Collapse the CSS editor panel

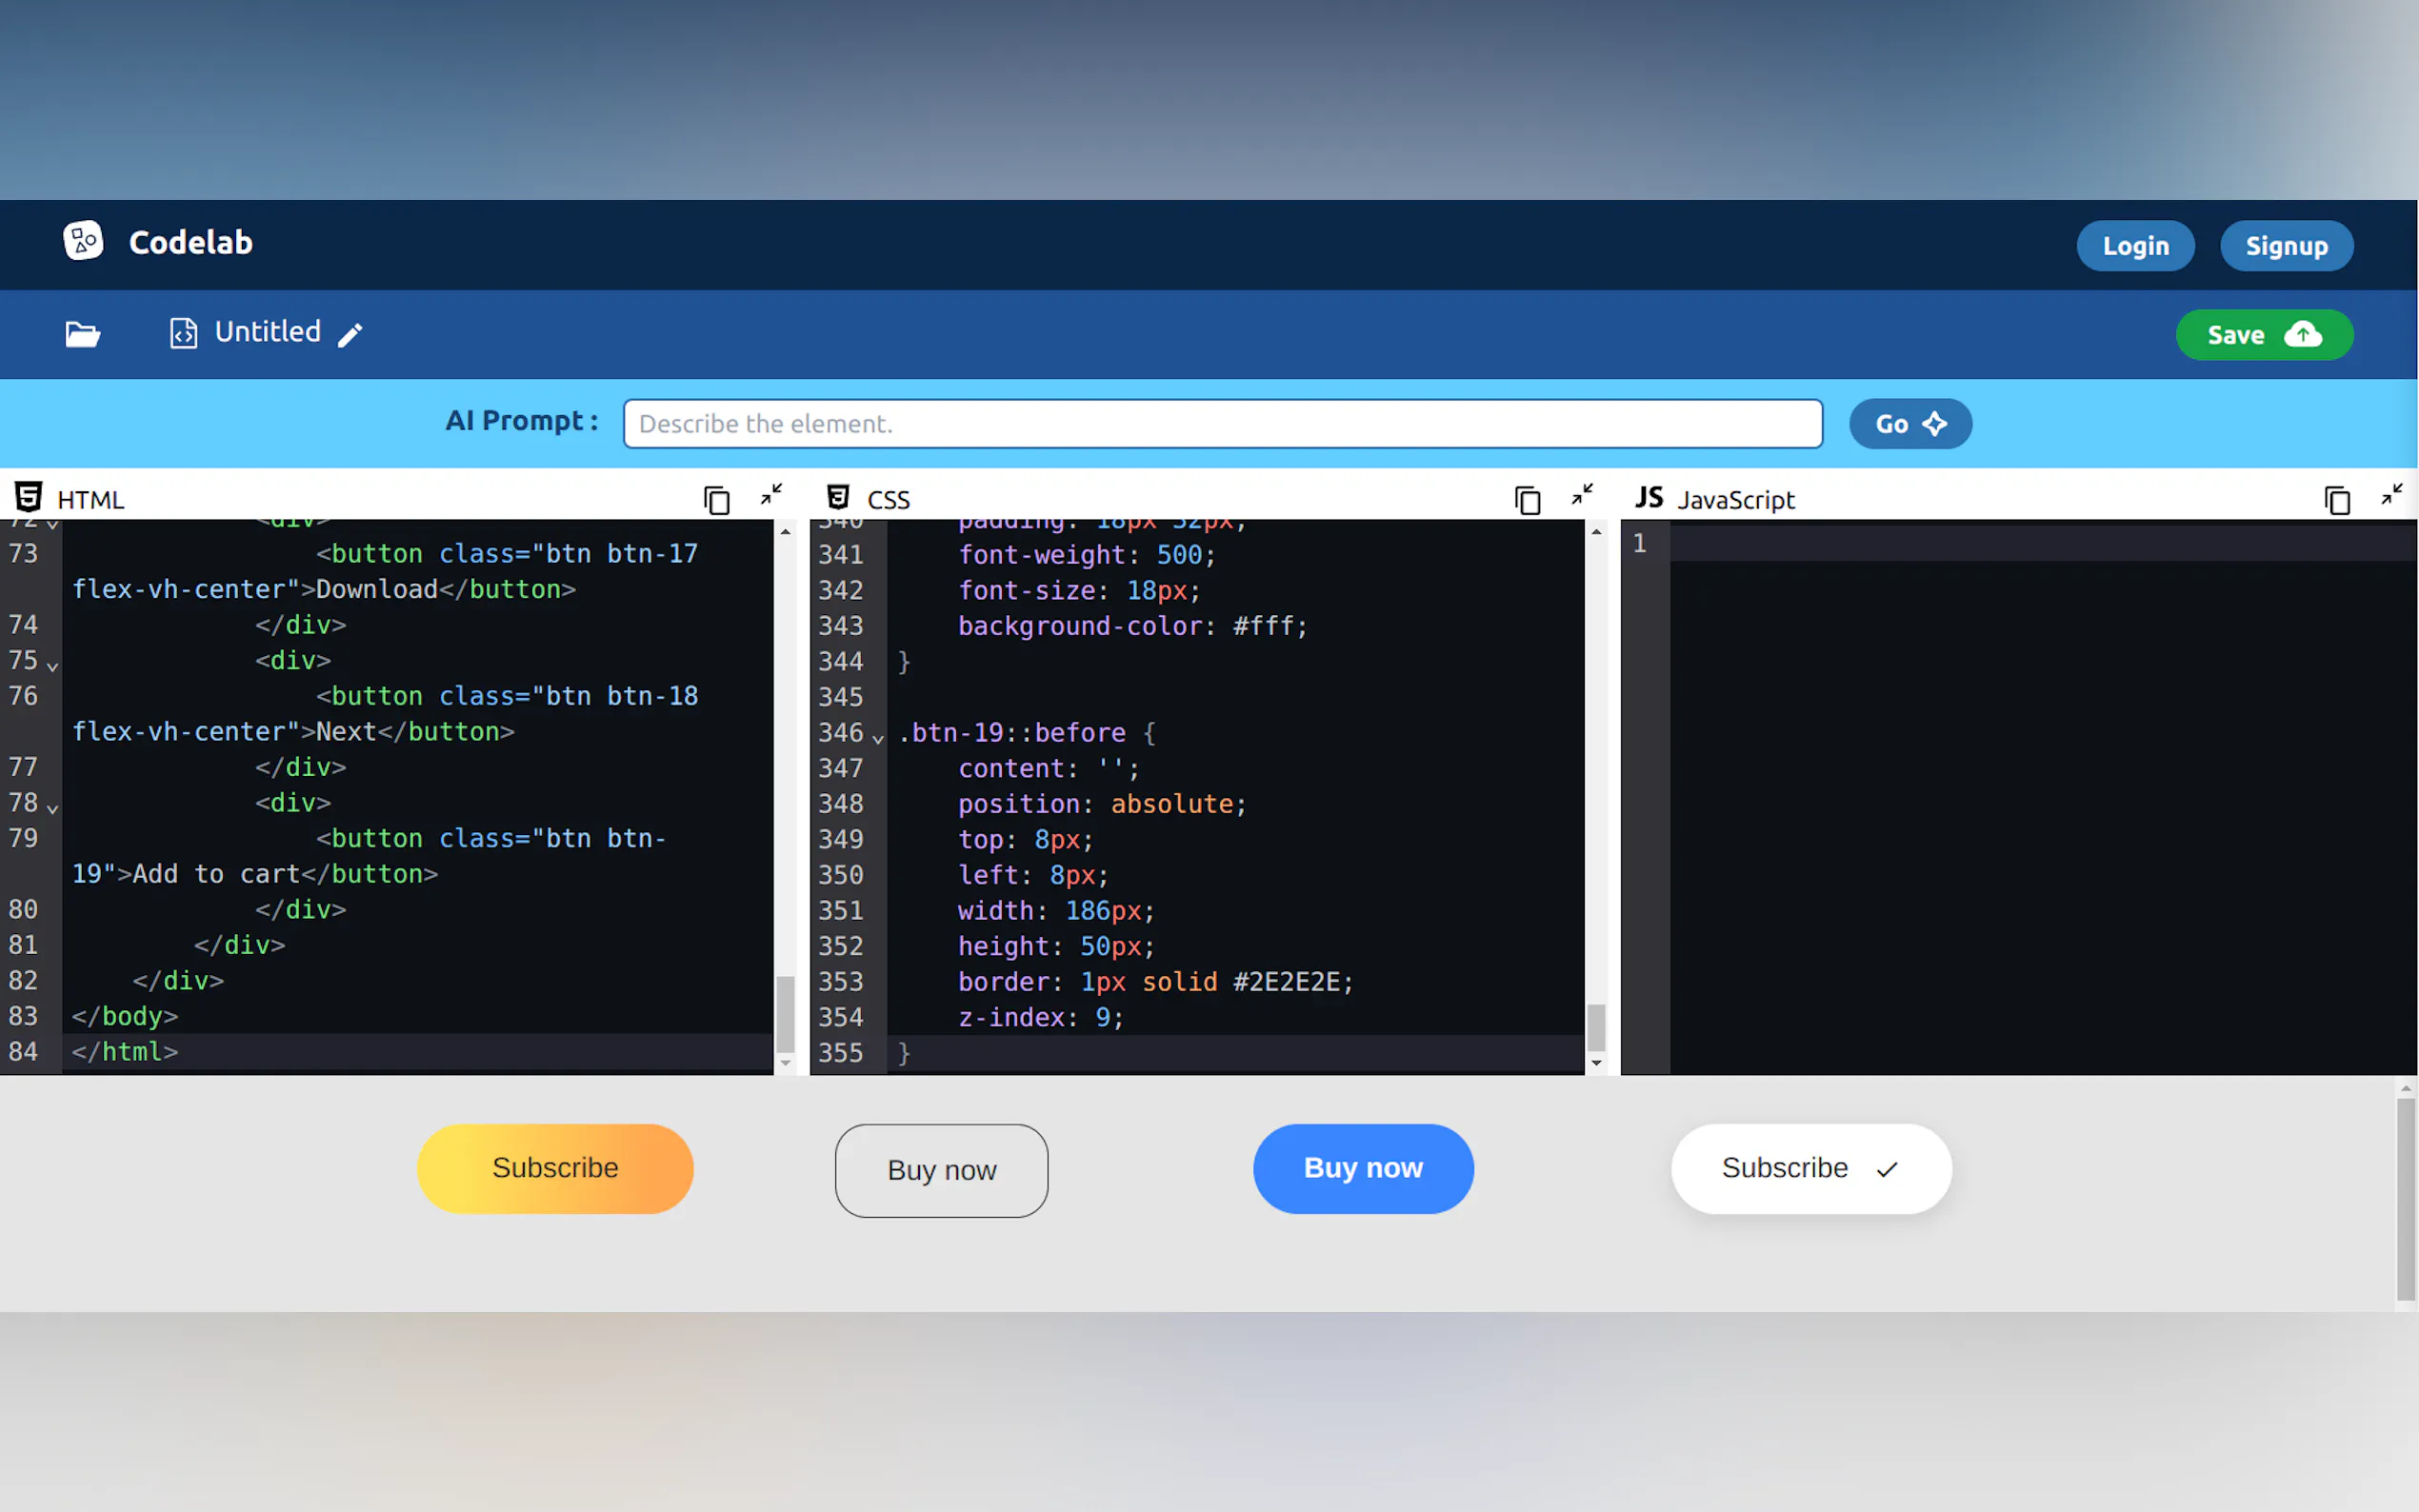(x=1582, y=495)
